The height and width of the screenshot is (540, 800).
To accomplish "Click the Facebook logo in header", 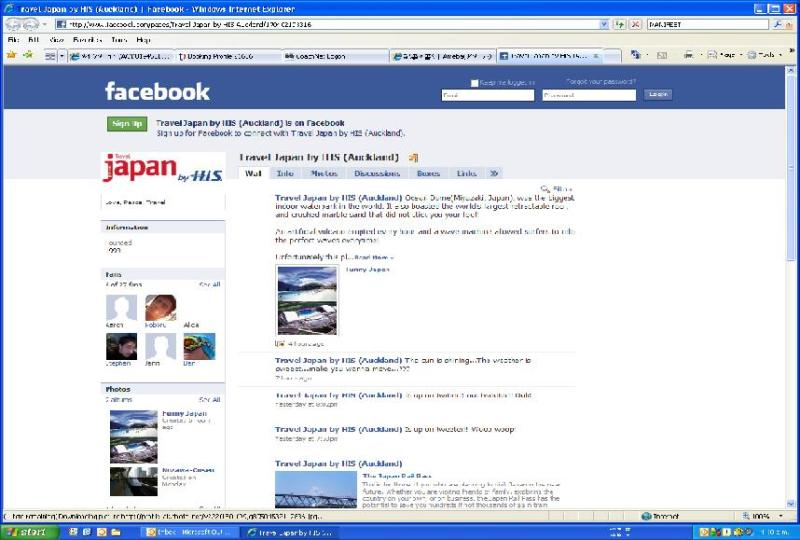I will tap(157, 91).
